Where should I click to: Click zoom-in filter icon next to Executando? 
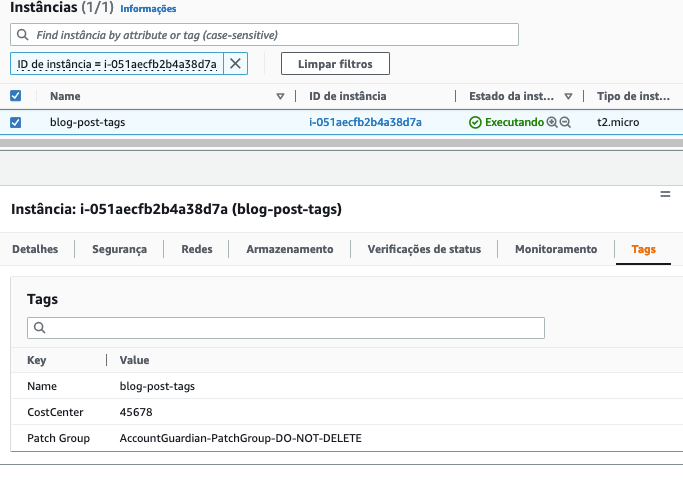[x=552, y=122]
